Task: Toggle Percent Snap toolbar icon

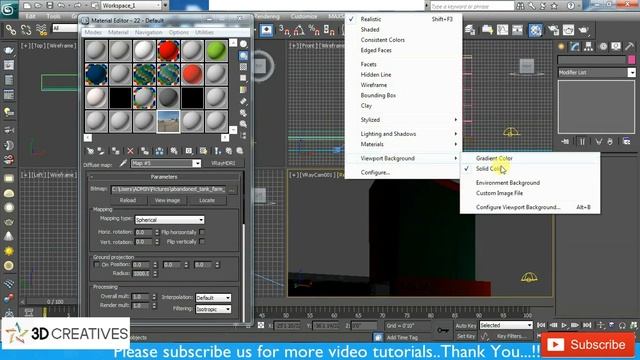Action: pos(314,30)
